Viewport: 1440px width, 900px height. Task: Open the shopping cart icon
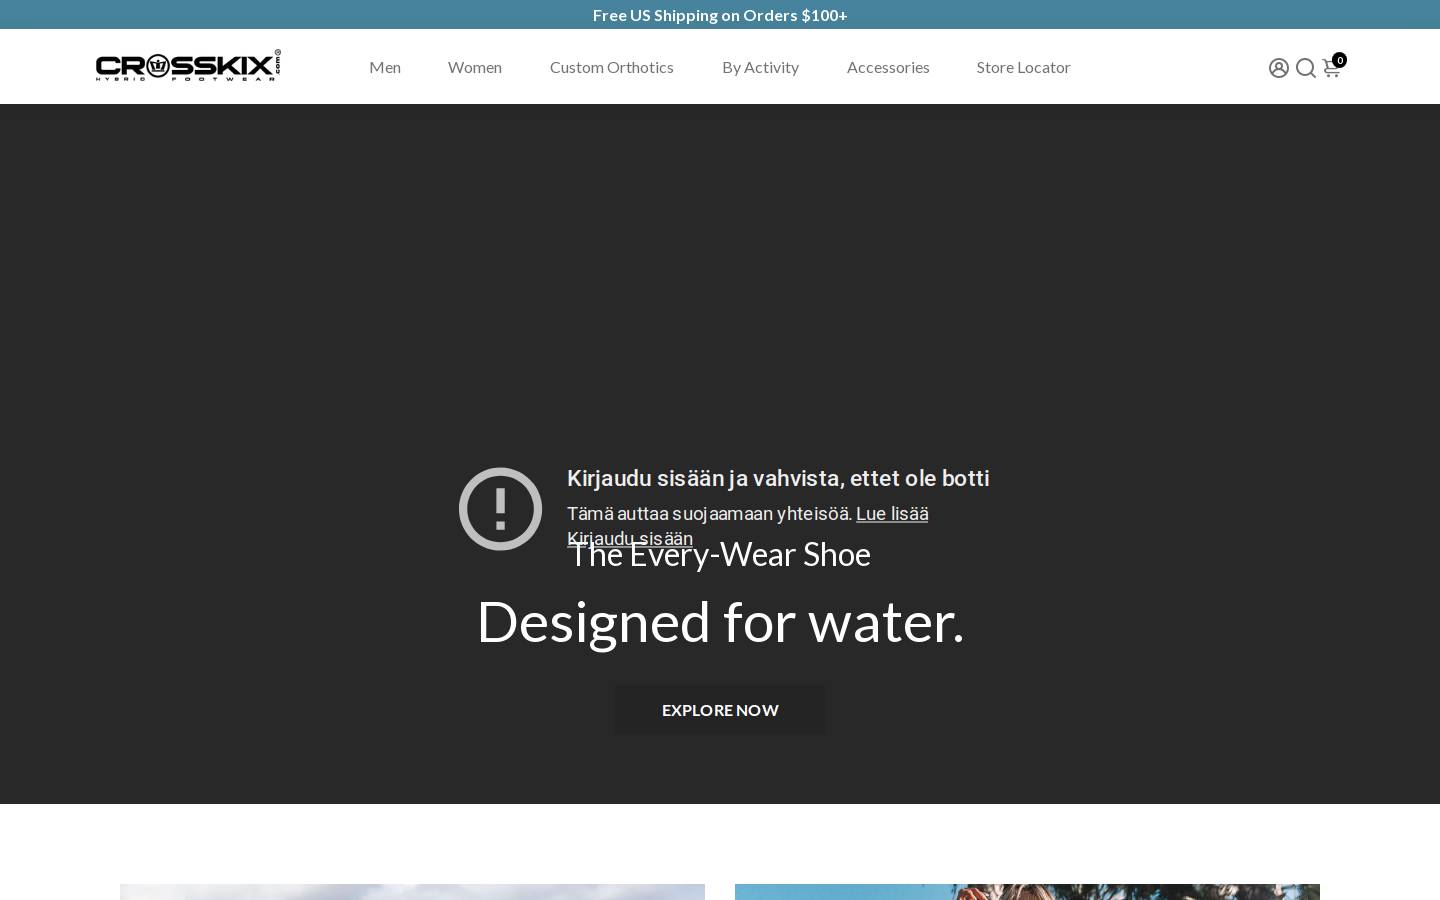point(1332,67)
